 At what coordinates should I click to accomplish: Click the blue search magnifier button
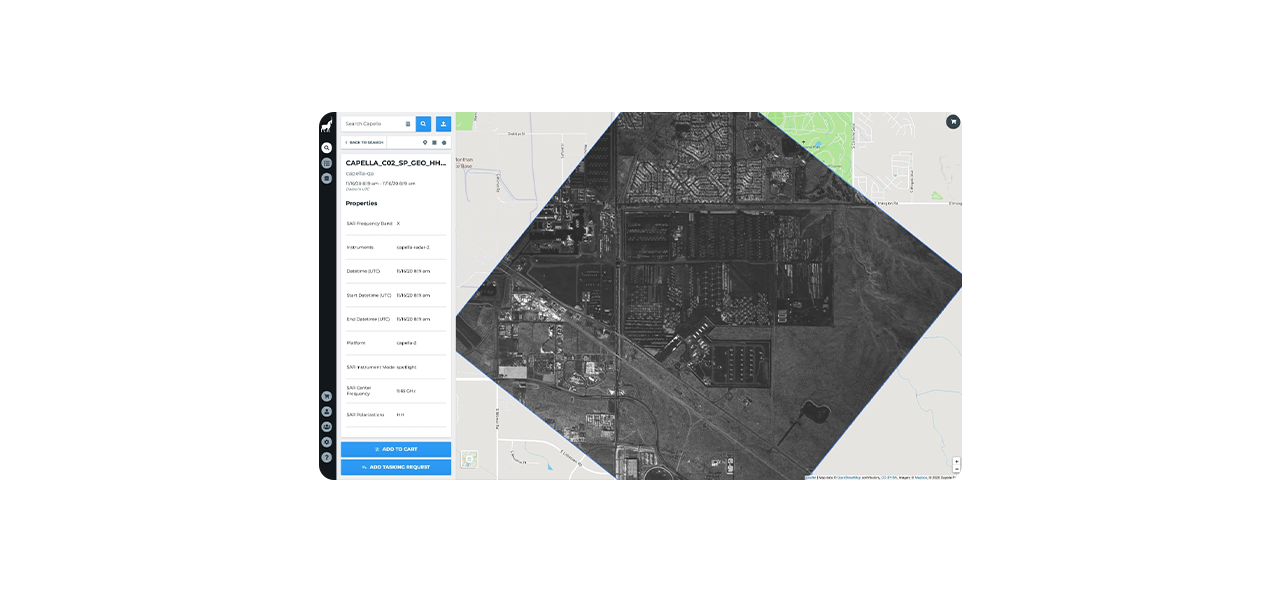click(x=423, y=124)
